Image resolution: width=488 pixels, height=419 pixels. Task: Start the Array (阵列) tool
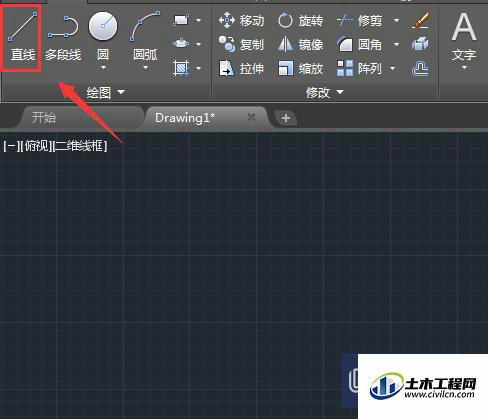(359, 69)
